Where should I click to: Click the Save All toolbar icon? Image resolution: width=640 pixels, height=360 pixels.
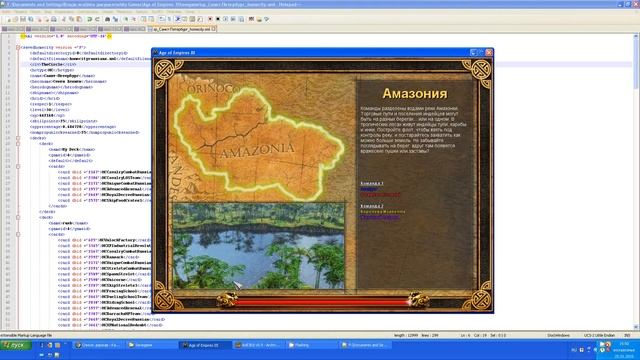click(x=31, y=19)
